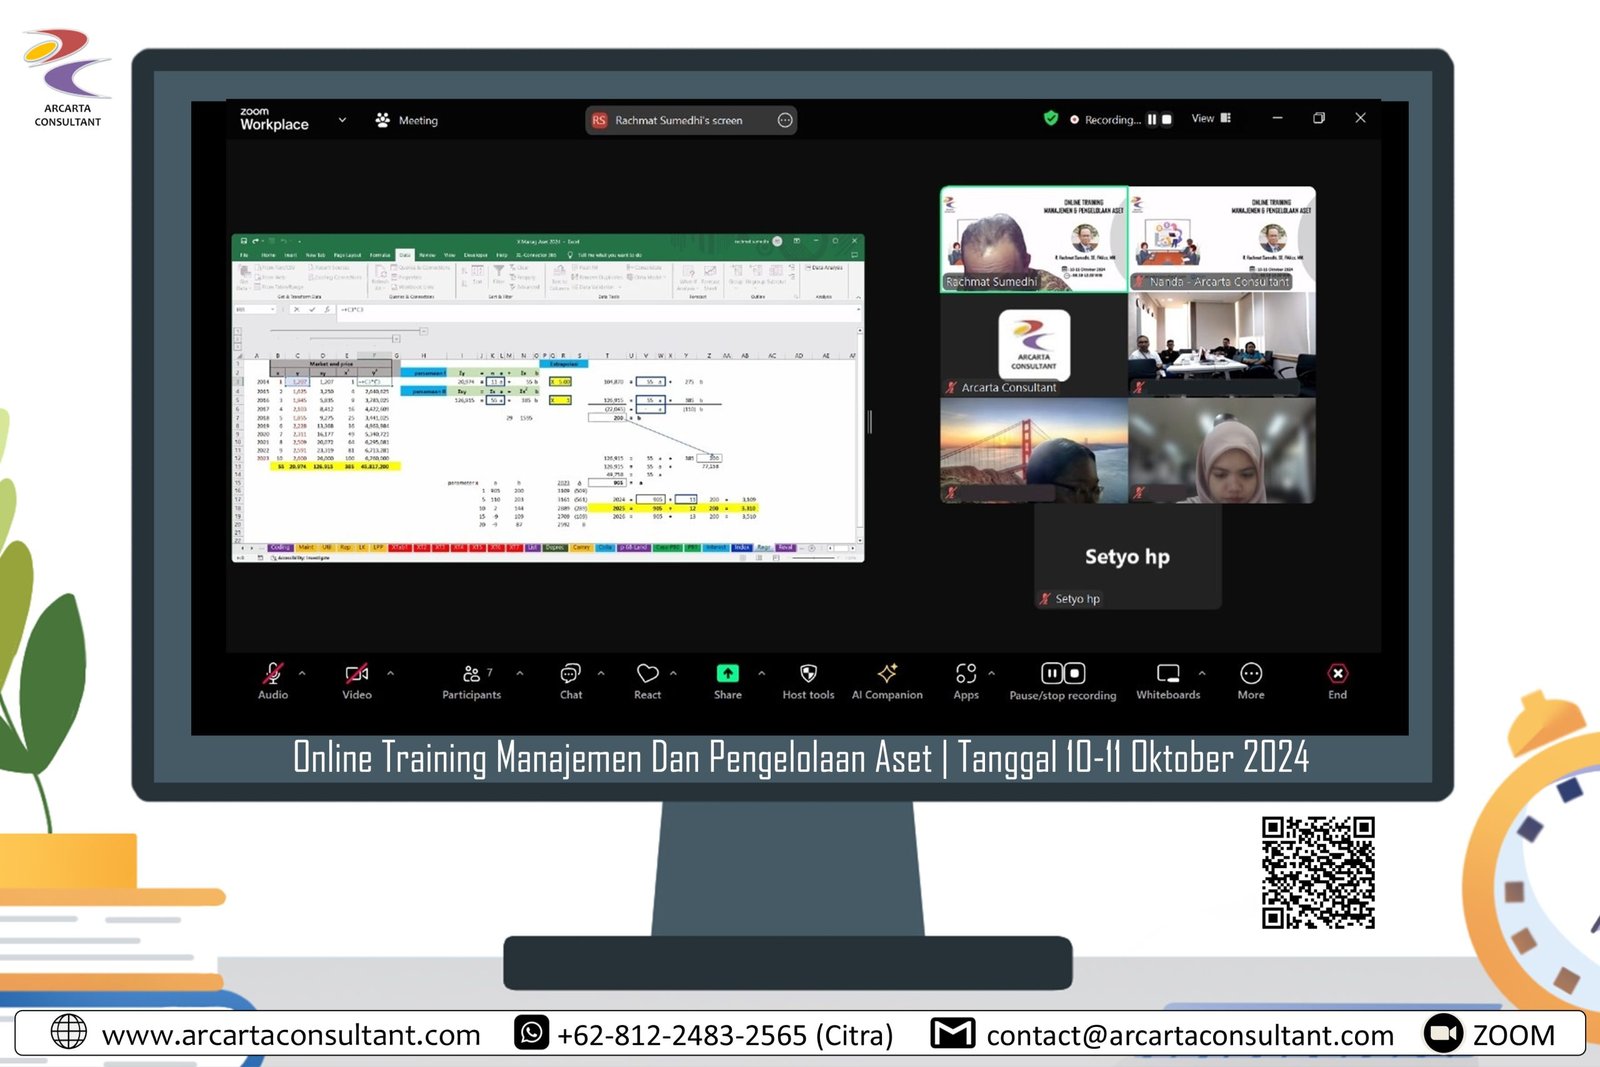The width and height of the screenshot is (1600, 1067).
Task: Open Host tools shield icon
Action: pyautogui.click(x=808, y=674)
